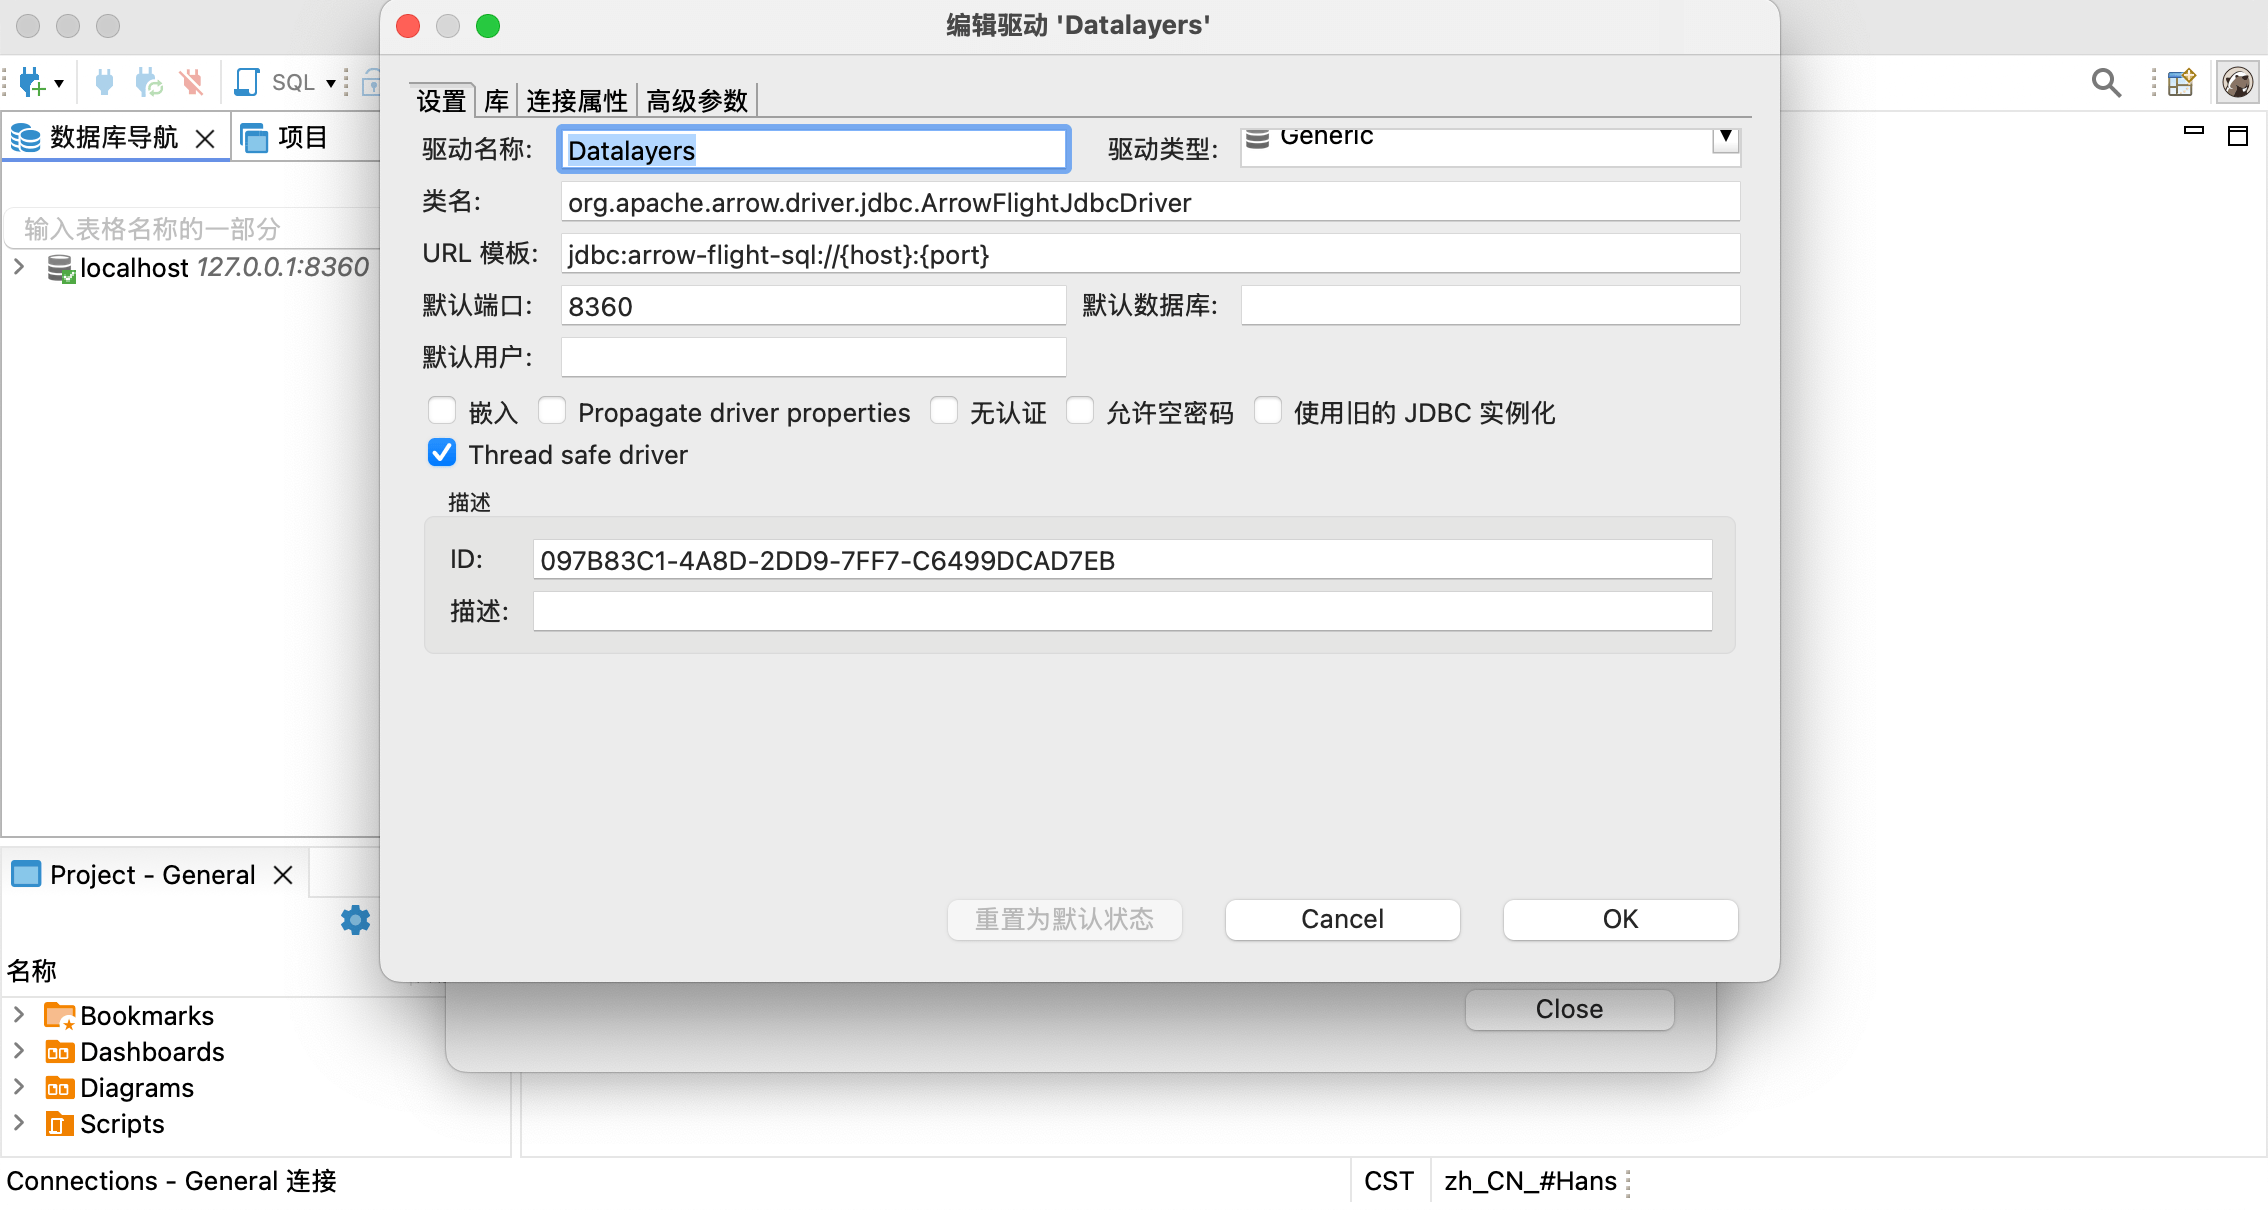Image resolution: width=2268 pixels, height=1210 pixels.
Task: Expand the Scripts folder
Action: pos(19,1123)
